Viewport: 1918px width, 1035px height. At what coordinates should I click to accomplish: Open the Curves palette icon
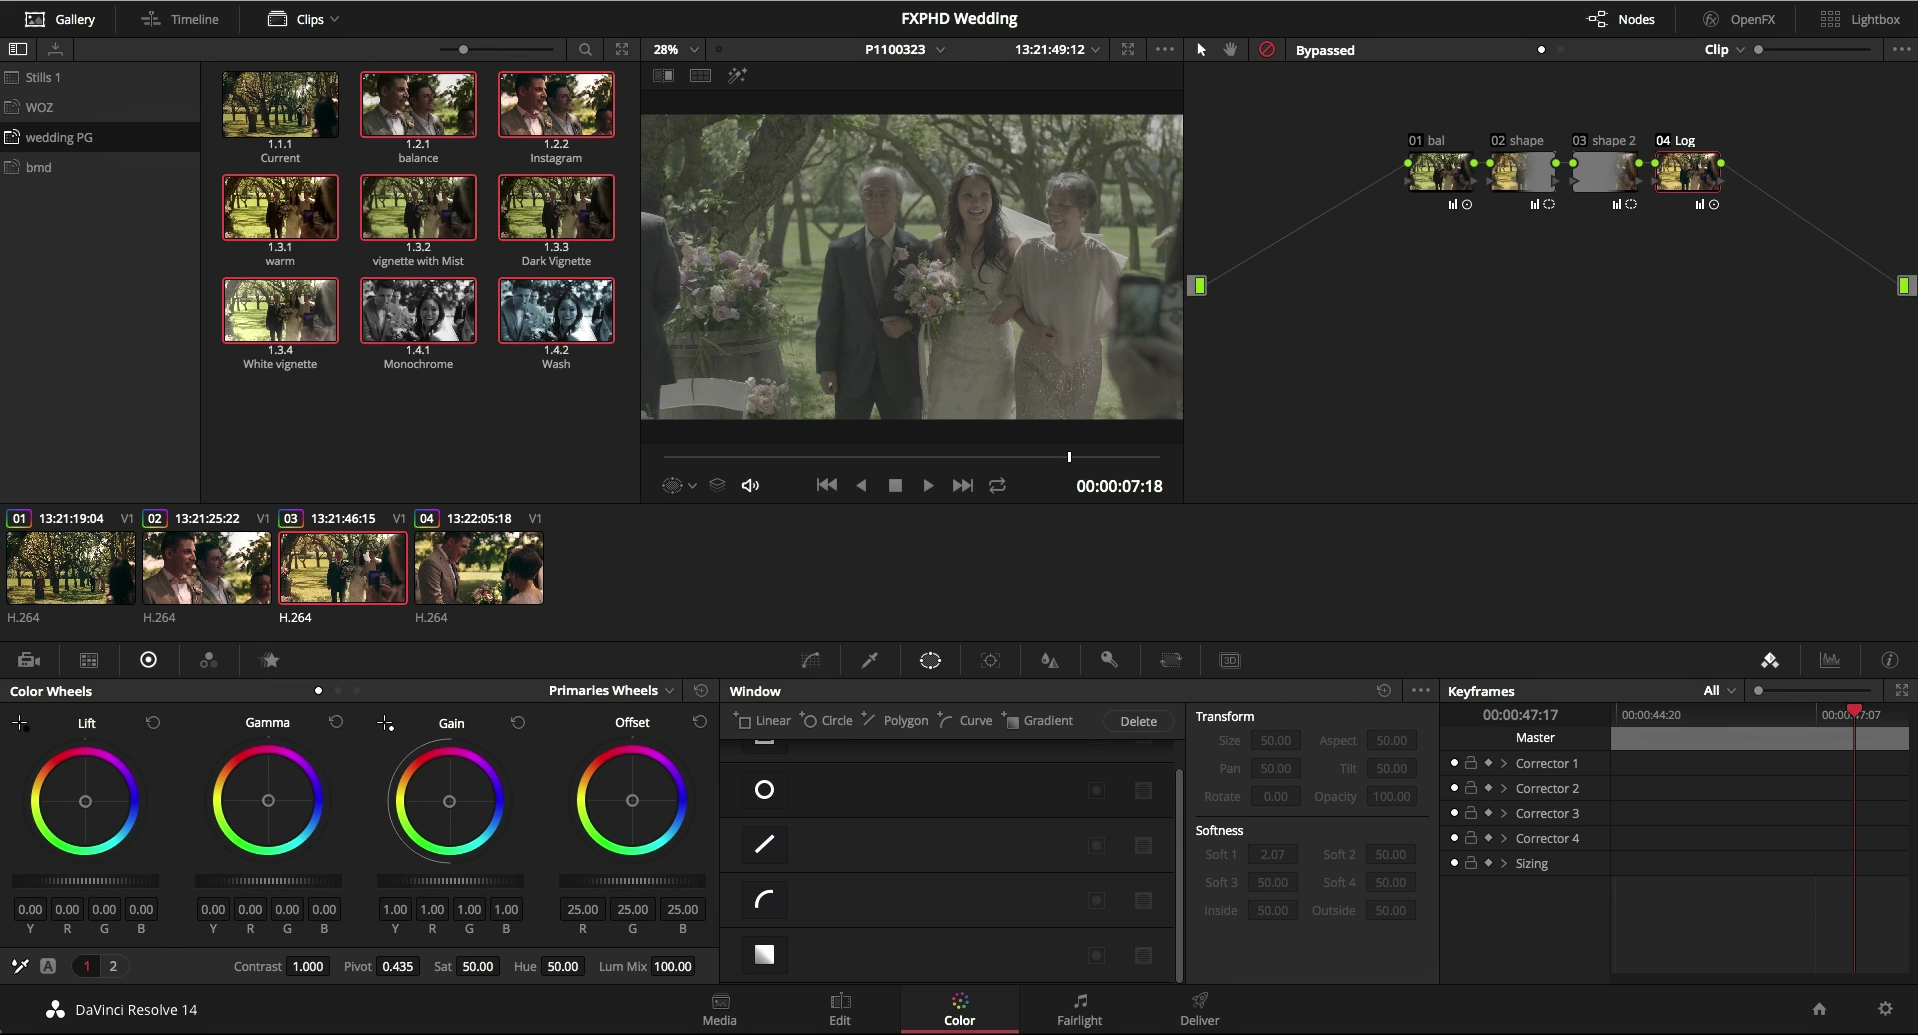pos(810,660)
